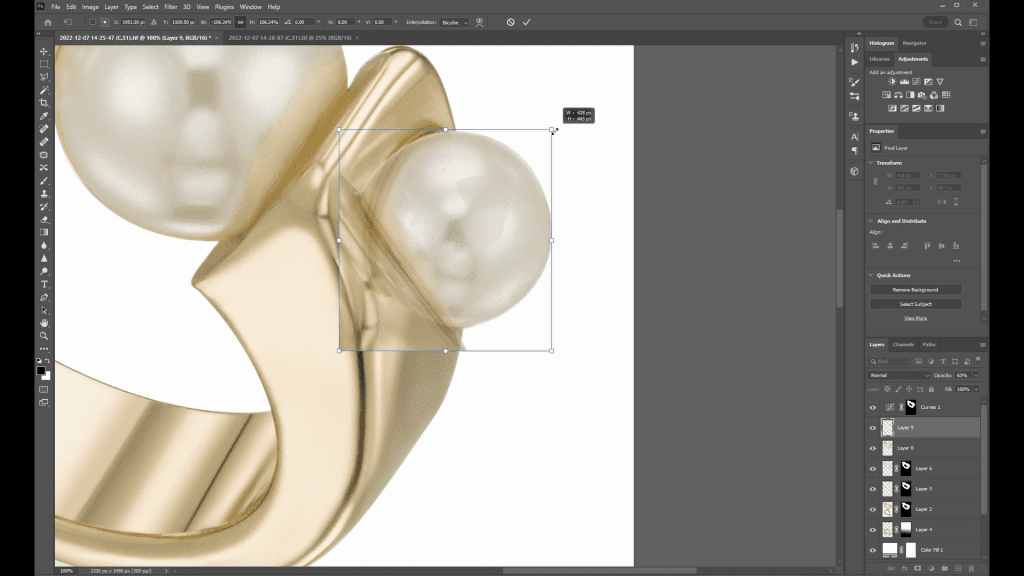The width and height of the screenshot is (1024, 576).
Task: Add a Levels adjustment
Action: pos(904,82)
